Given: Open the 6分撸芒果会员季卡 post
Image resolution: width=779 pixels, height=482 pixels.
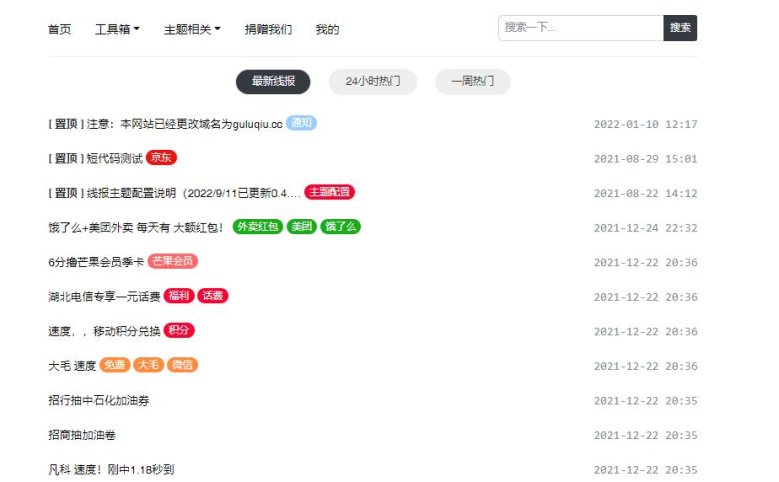Looking at the screenshot, I should pos(96,262).
